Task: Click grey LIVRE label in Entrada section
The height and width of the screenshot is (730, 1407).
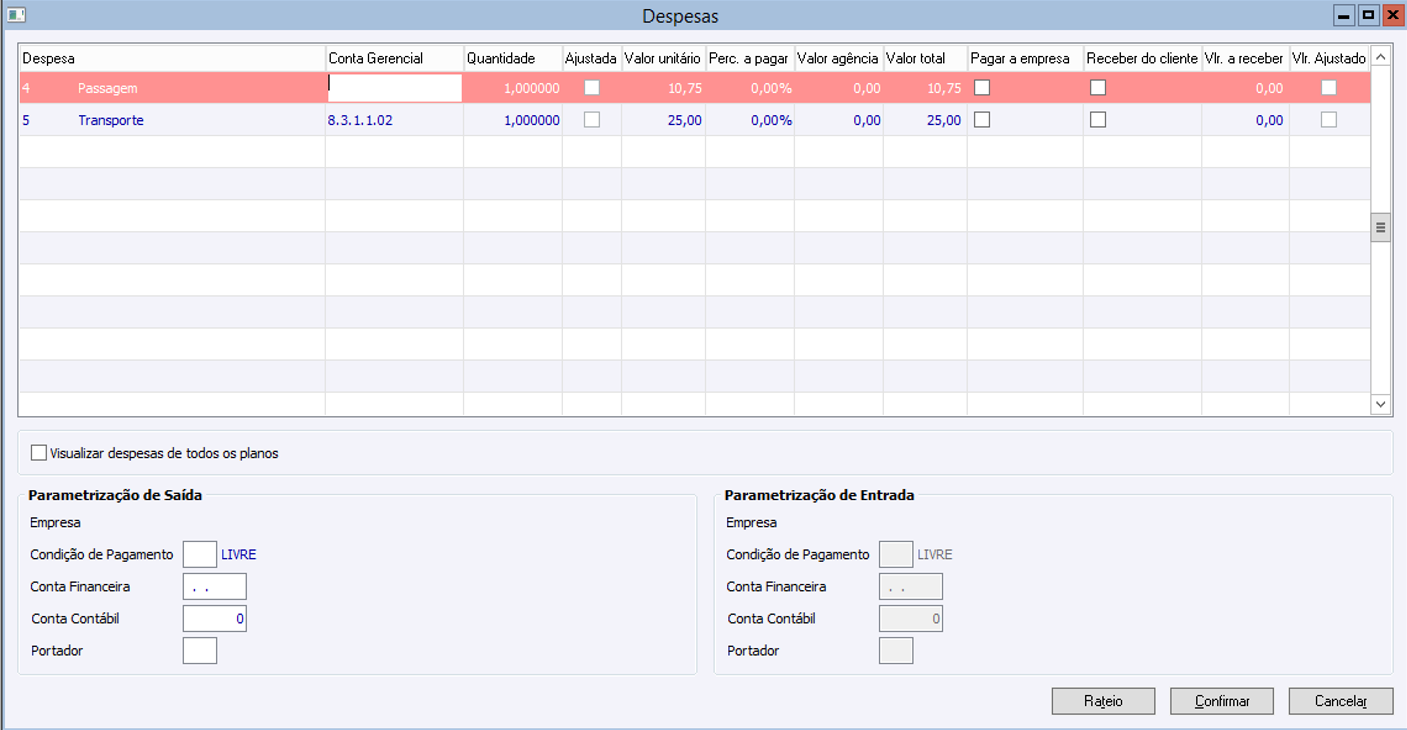Action: click(934, 554)
